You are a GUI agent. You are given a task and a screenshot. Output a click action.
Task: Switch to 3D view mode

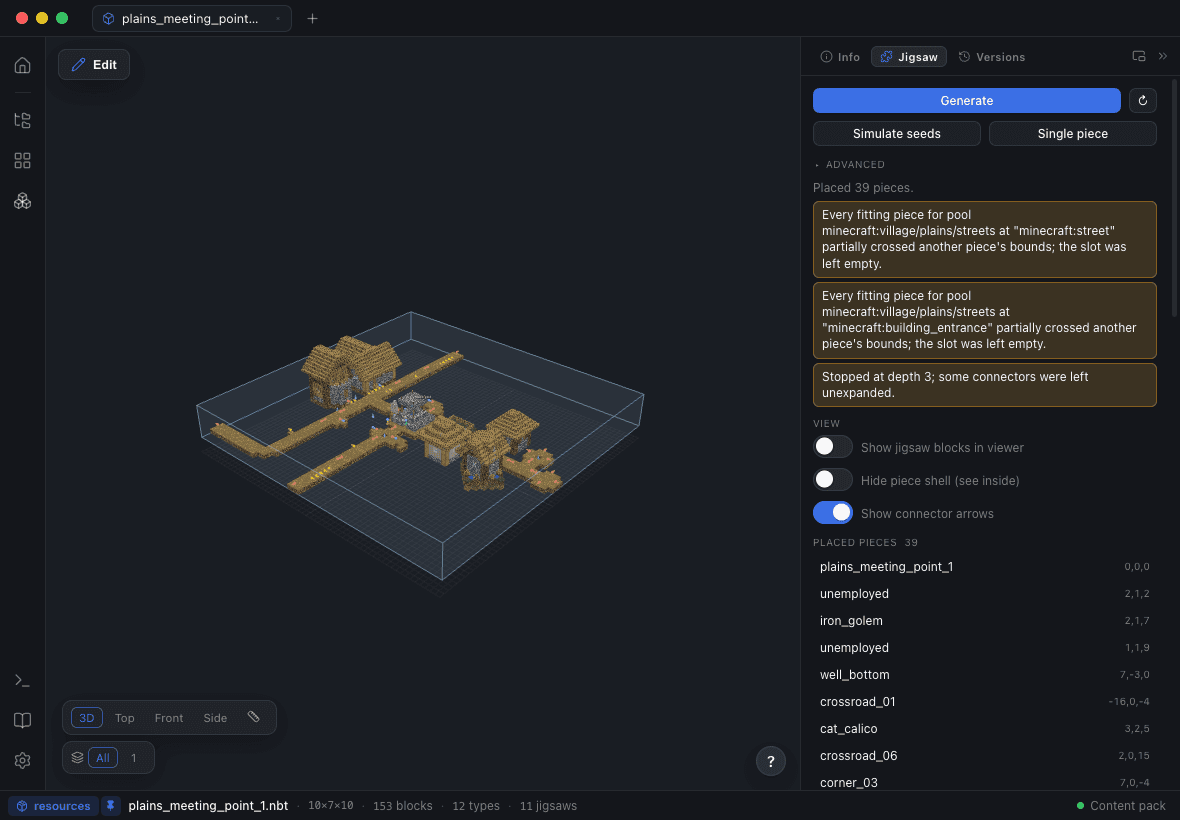87,718
